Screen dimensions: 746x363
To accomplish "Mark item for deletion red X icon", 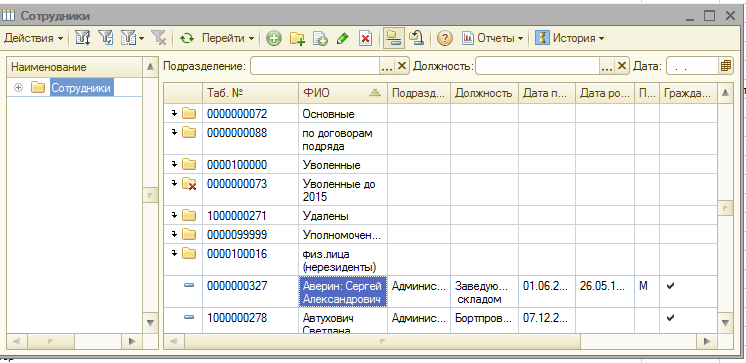I will coord(365,39).
